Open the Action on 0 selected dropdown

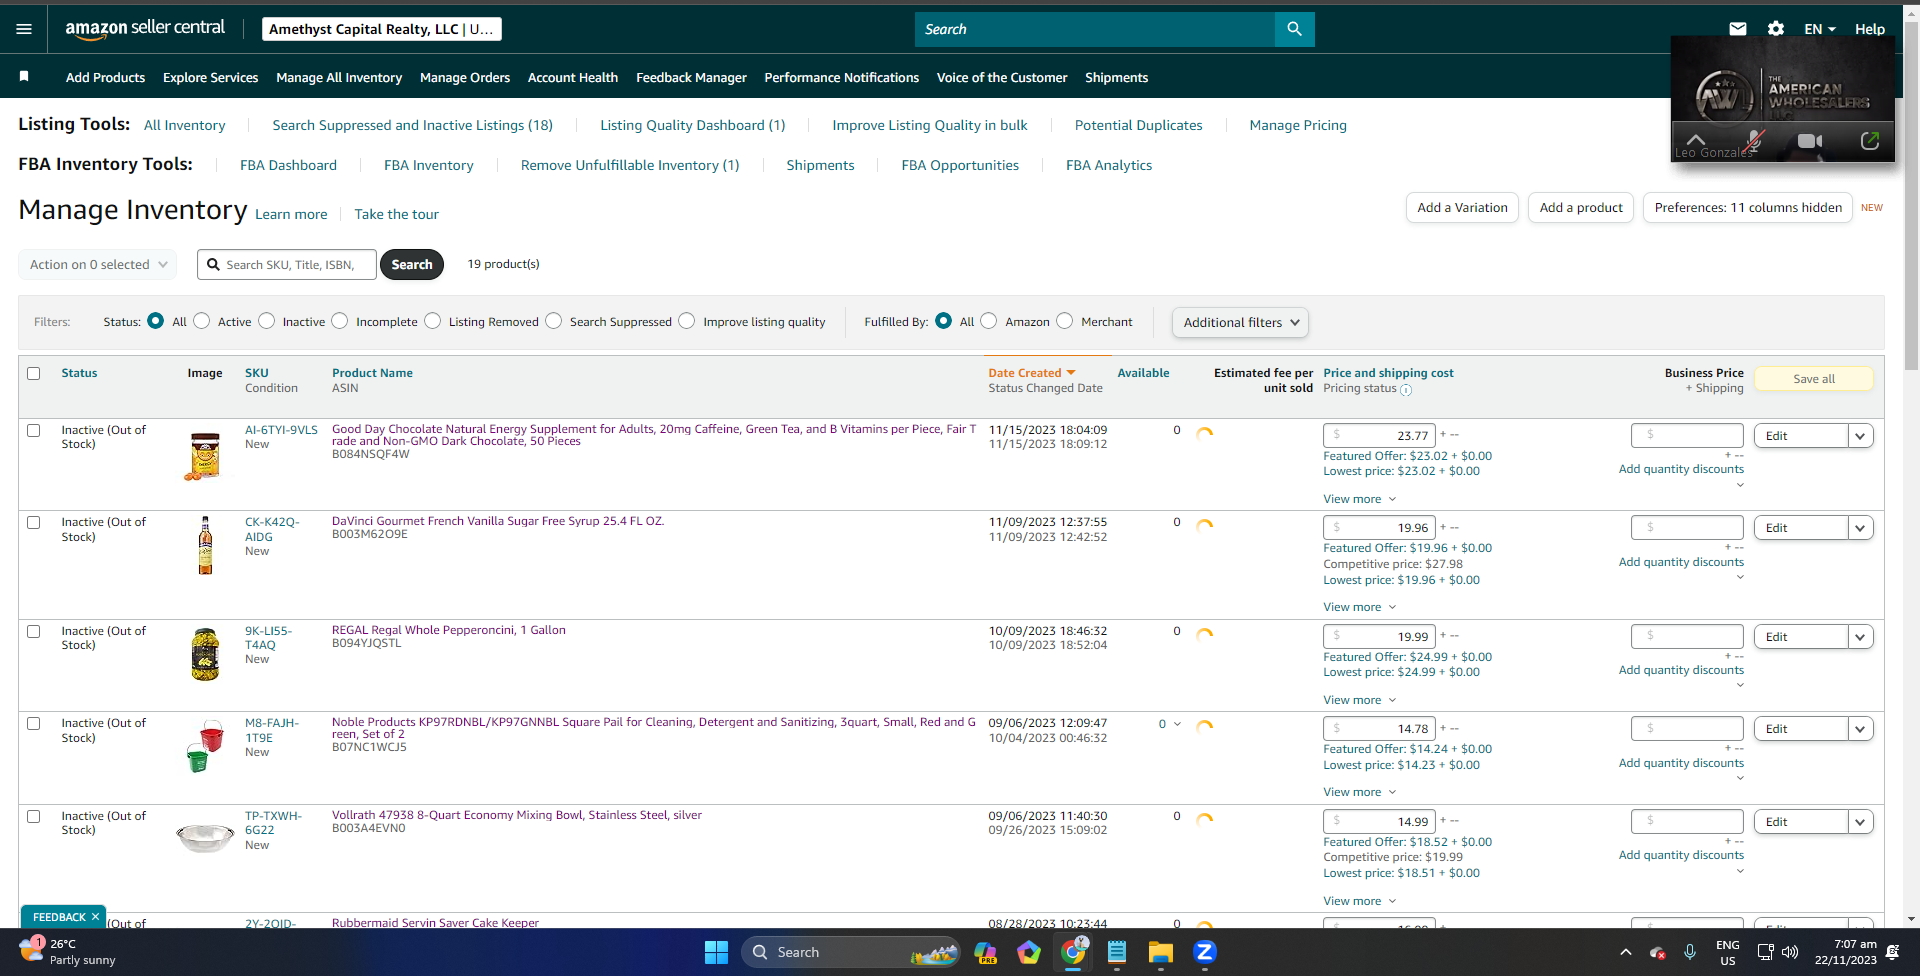coord(98,264)
